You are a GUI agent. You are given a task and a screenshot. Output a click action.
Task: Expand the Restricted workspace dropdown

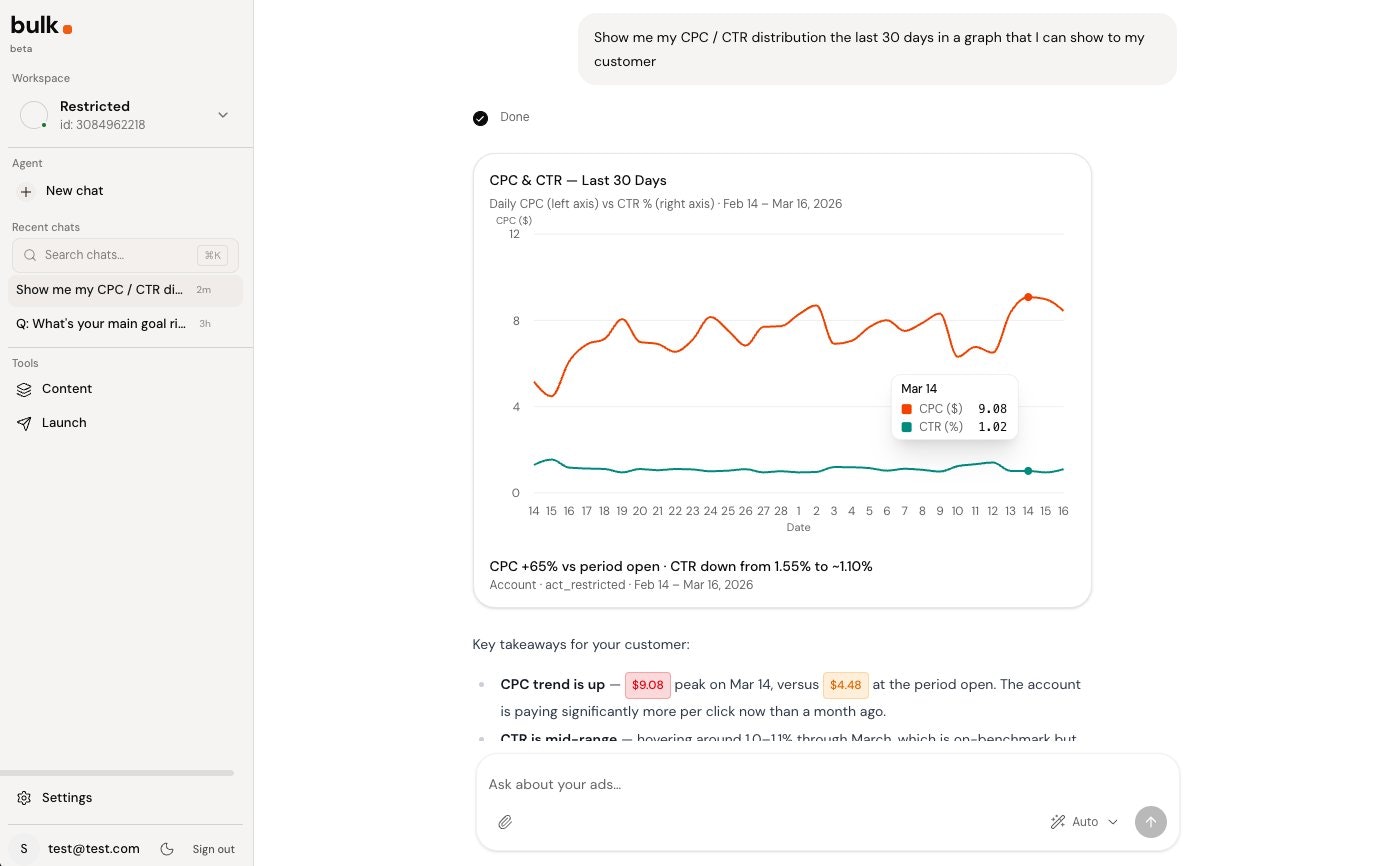[x=223, y=115]
